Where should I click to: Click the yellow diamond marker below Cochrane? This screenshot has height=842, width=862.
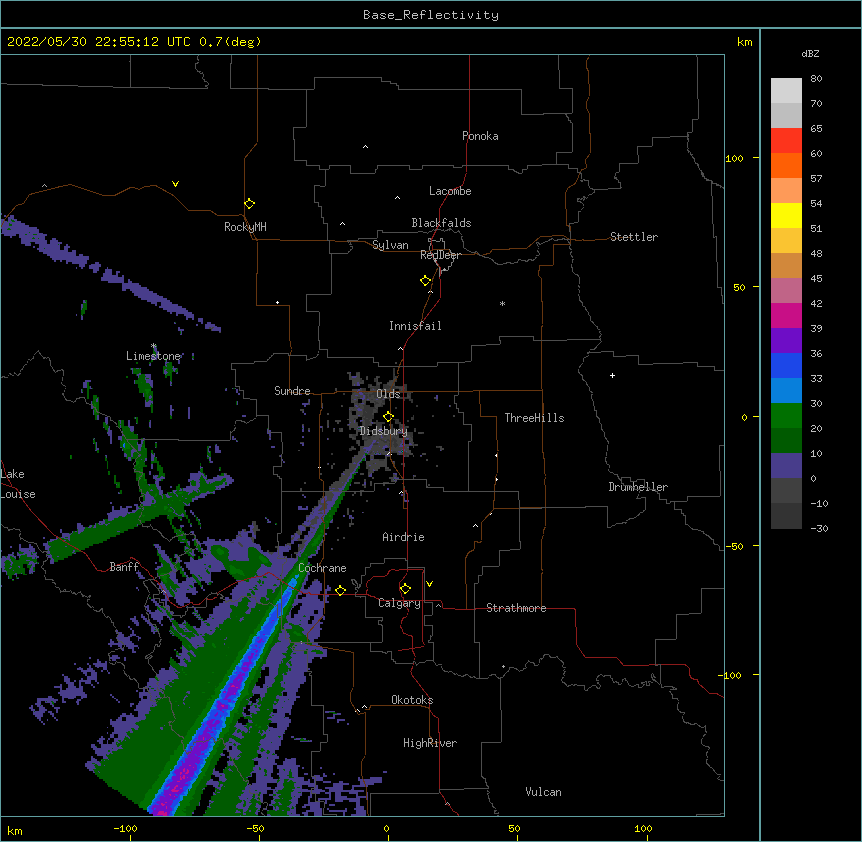tap(341, 591)
